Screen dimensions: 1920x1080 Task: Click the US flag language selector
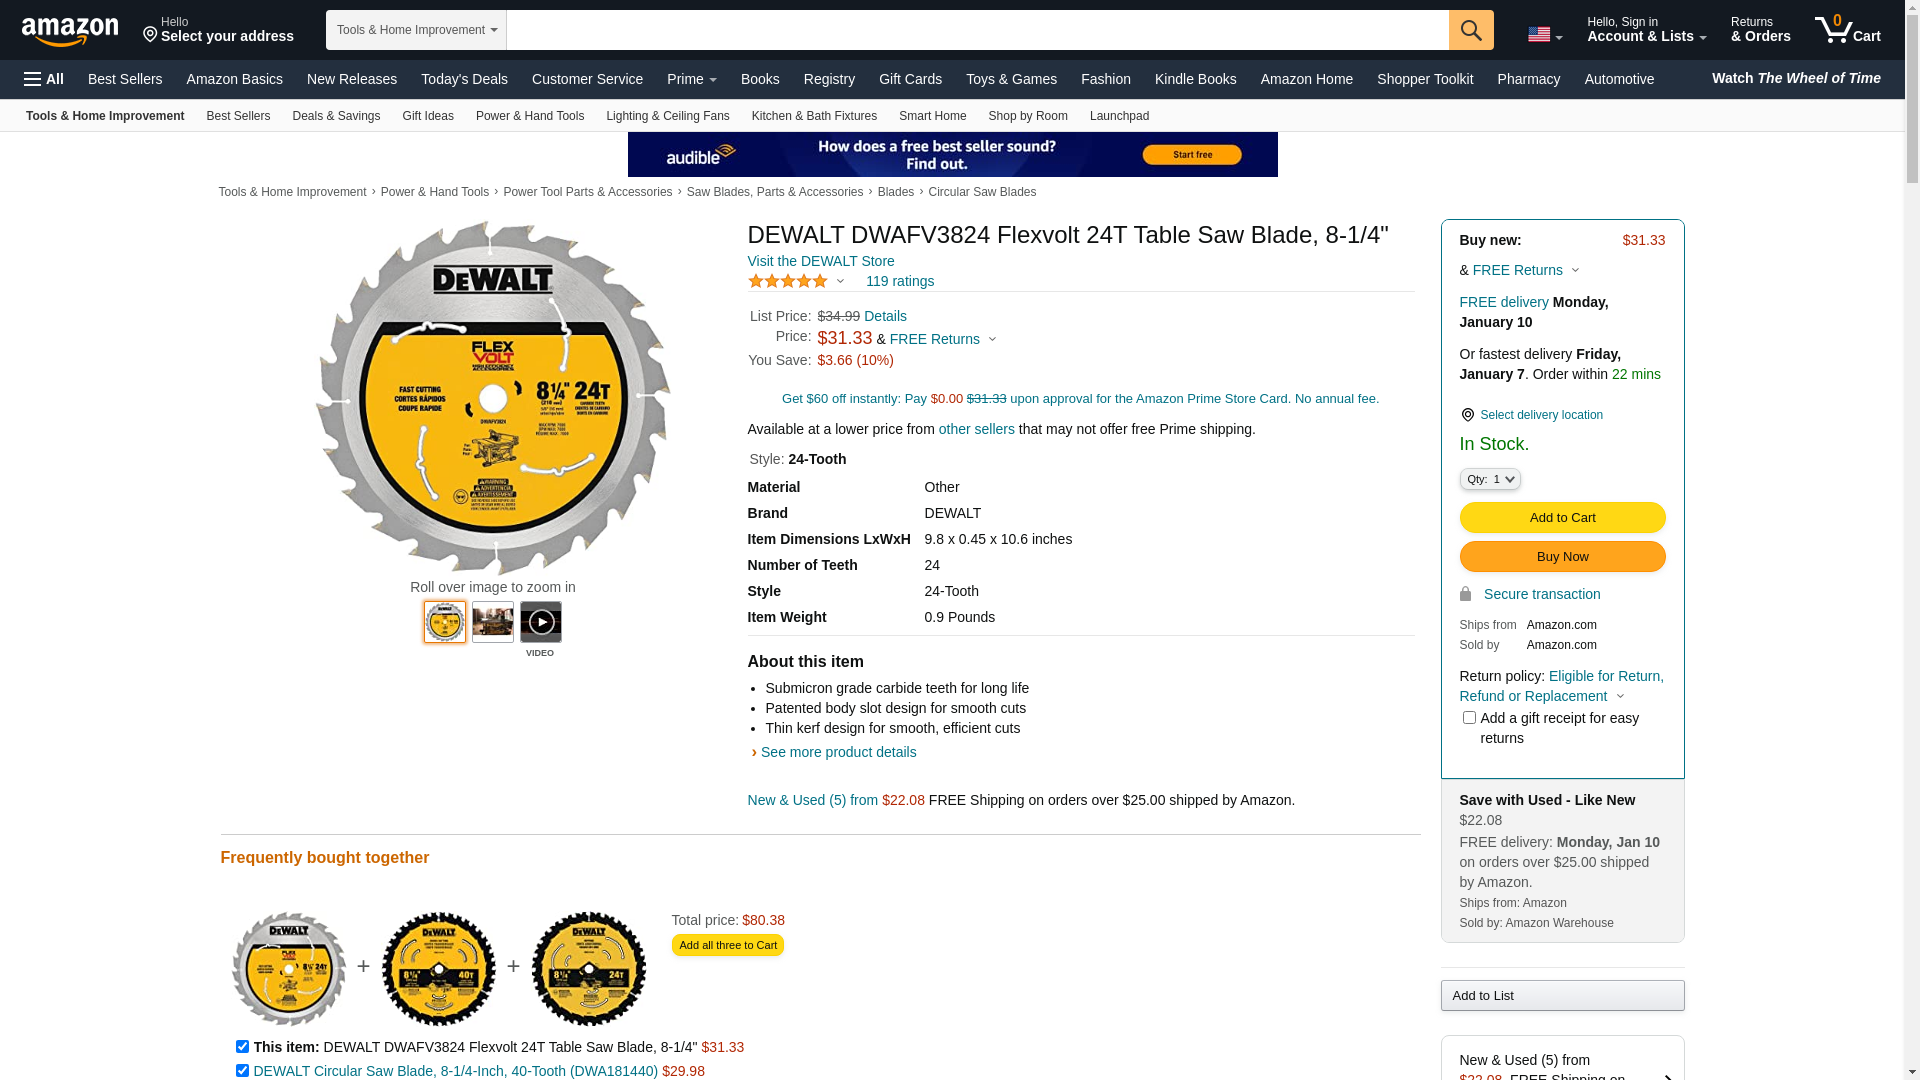[x=1545, y=35]
